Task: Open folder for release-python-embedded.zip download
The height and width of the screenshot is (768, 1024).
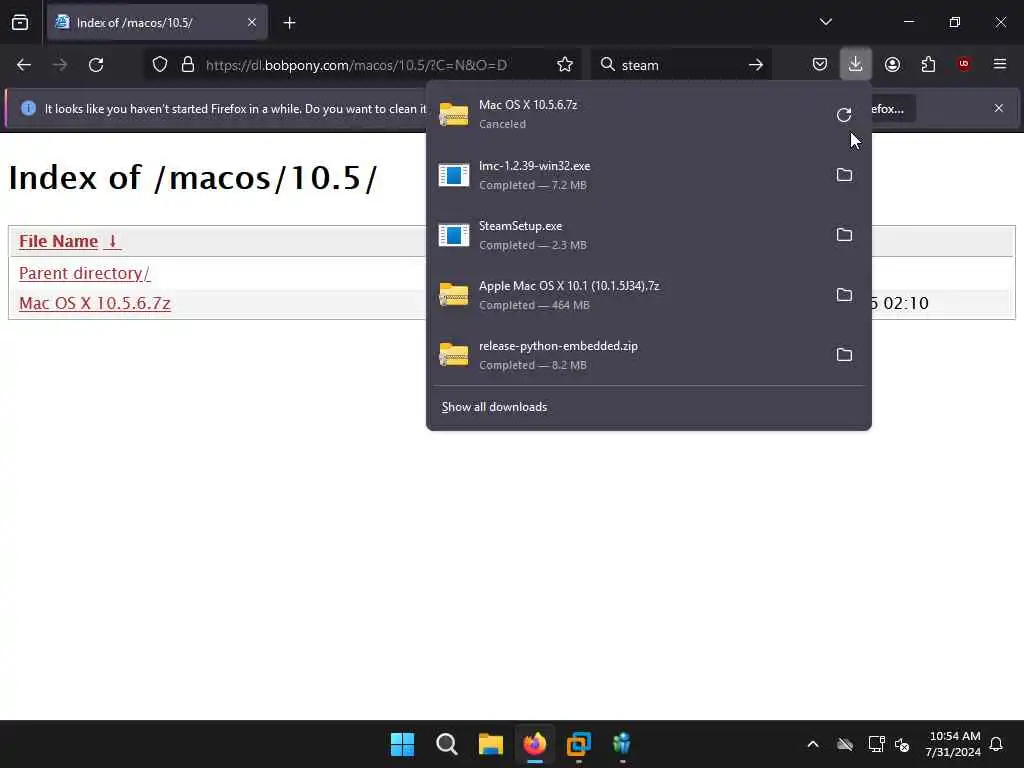Action: pos(844,355)
